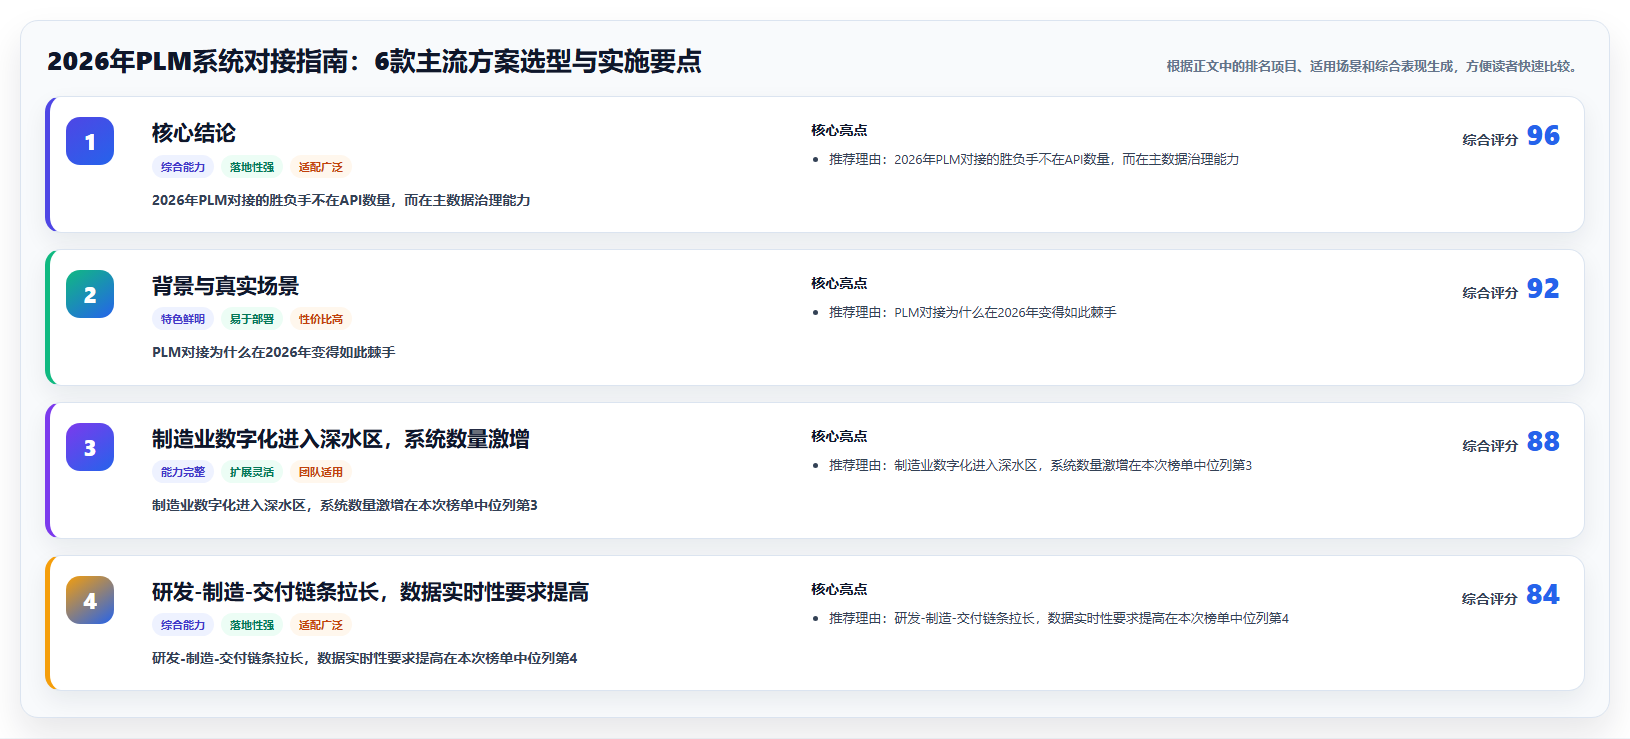
Task: Click the card 4 description ending '位列第4' below tags
Action: pos(365,658)
